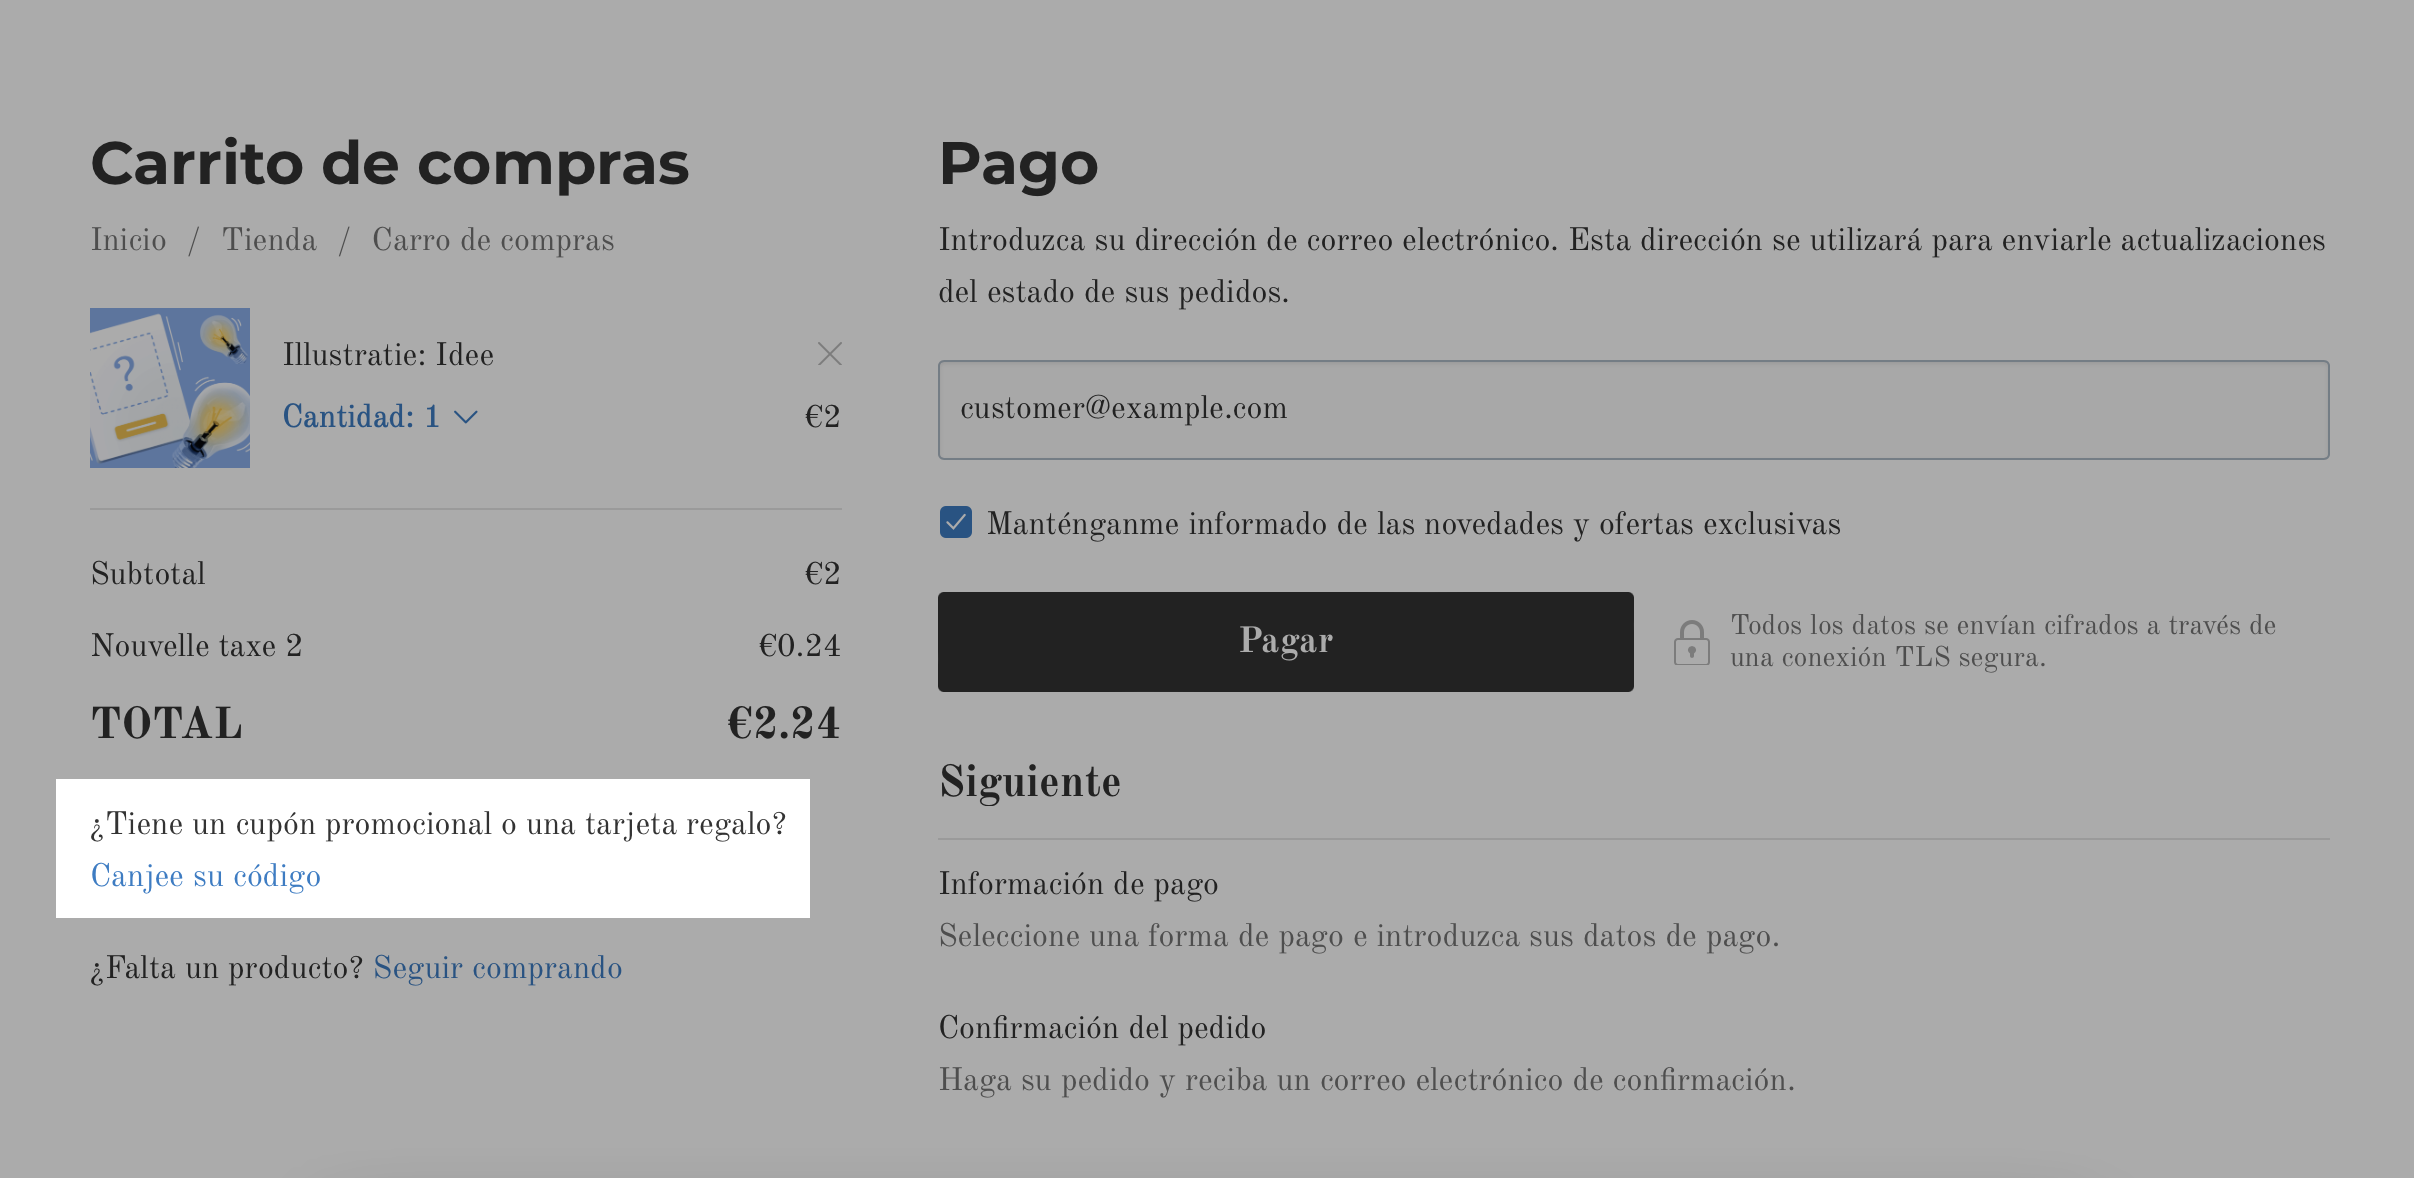Remove Illustratie: Idee from the cart
The height and width of the screenshot is (1178, 2414).
pos(829,354)
